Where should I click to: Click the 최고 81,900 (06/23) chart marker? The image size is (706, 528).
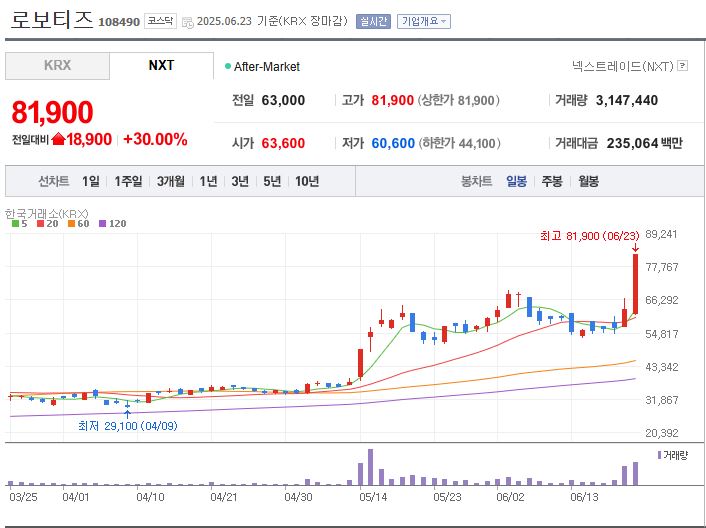pyautogui.click(x=589, y=236)
